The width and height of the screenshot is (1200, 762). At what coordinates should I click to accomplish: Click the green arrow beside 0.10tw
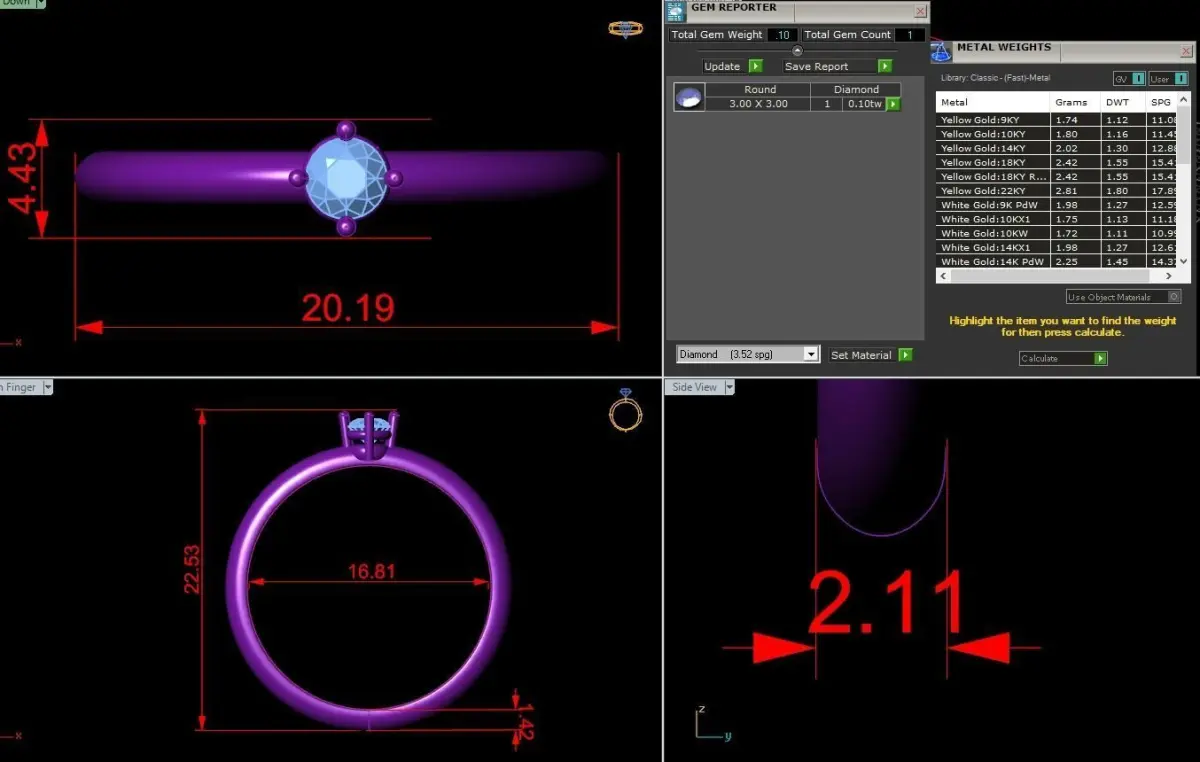coord(893,104)
